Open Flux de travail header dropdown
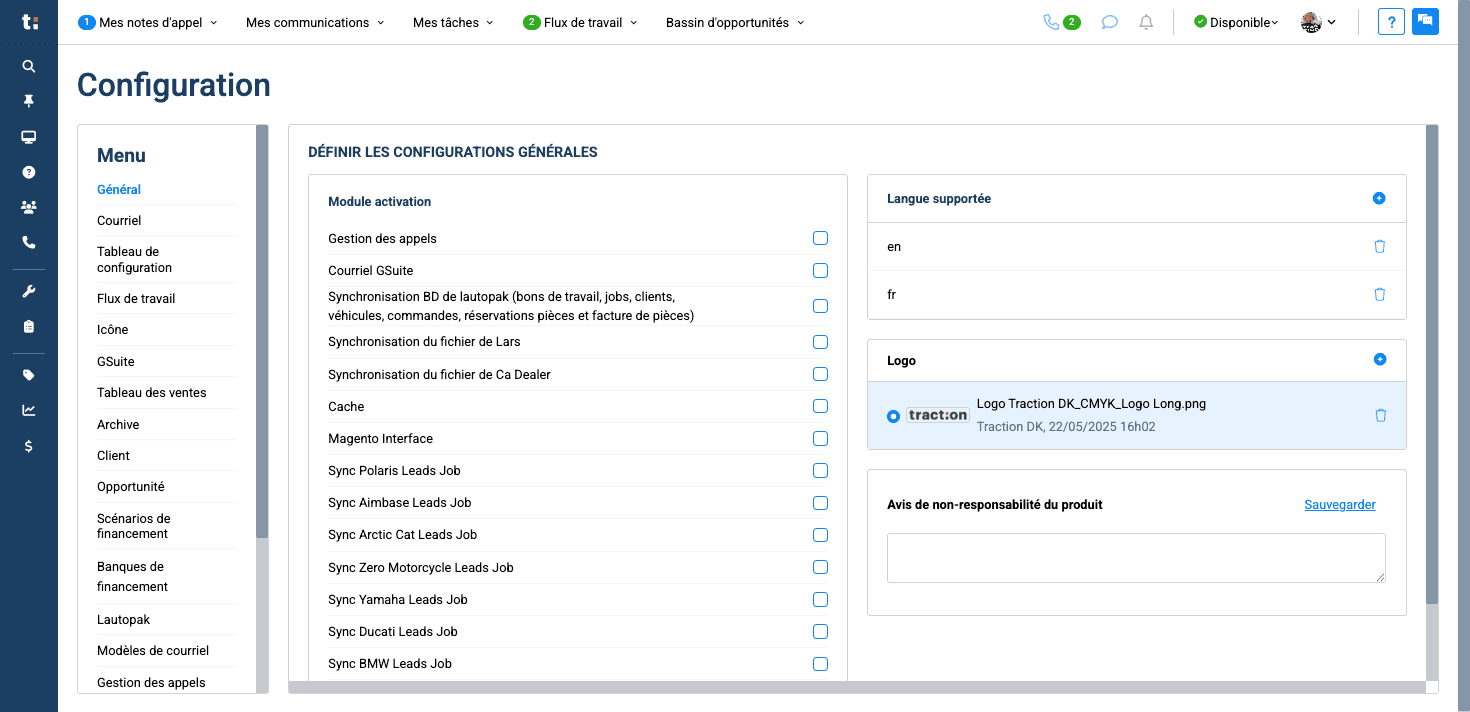1470x712 pixels. point(580,22)
